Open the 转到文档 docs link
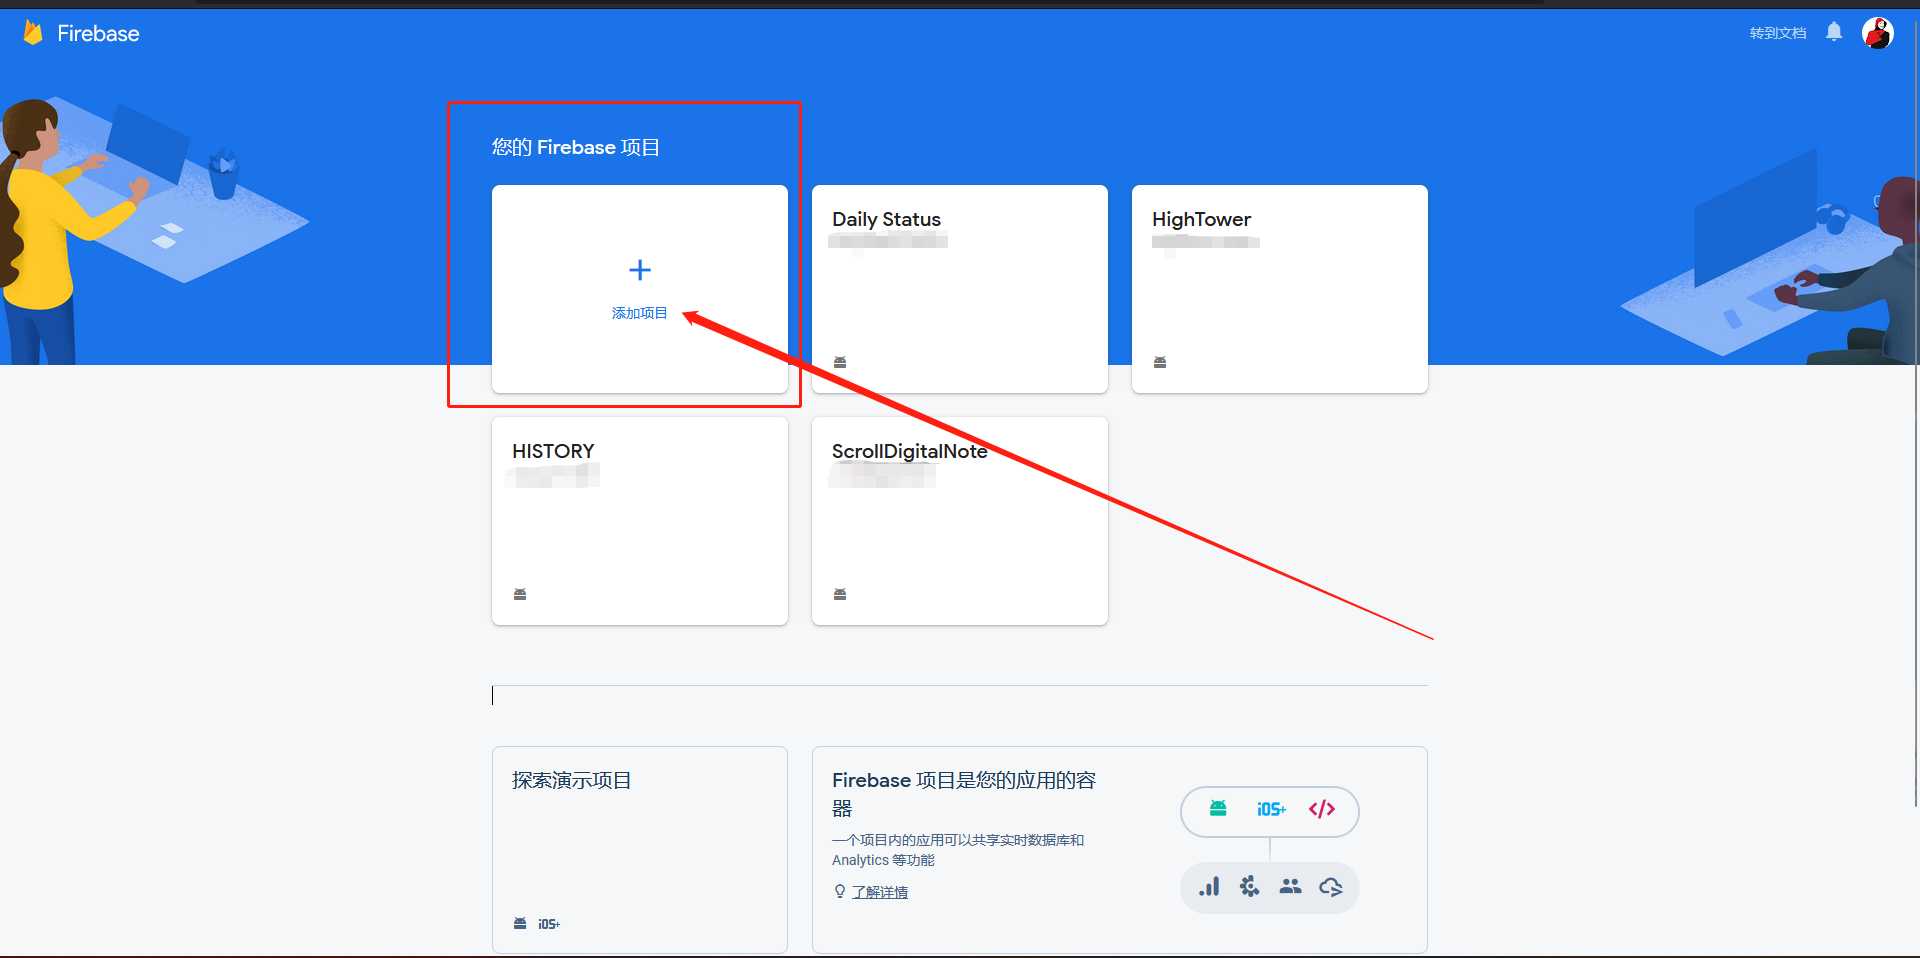1920x958 pixels. click(1778, 33)
